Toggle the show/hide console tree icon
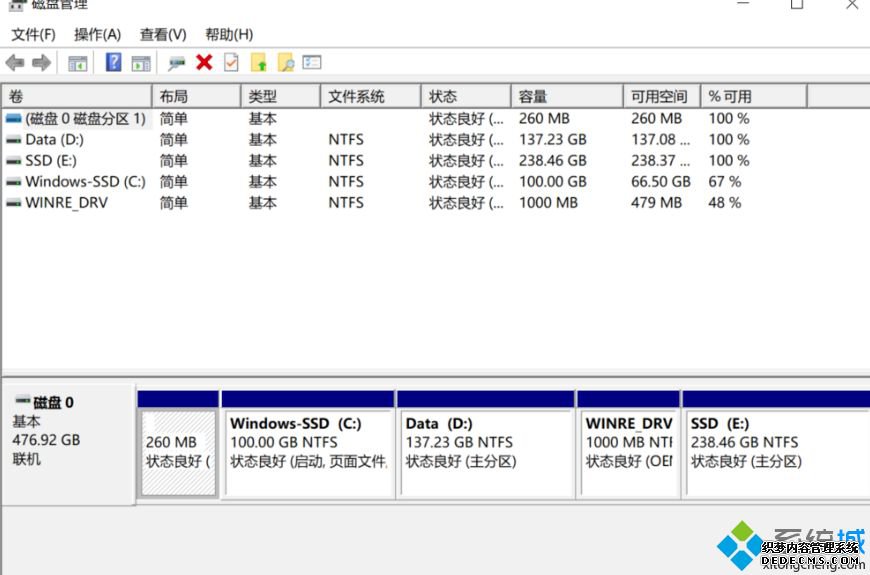 [x=78, y=63]
